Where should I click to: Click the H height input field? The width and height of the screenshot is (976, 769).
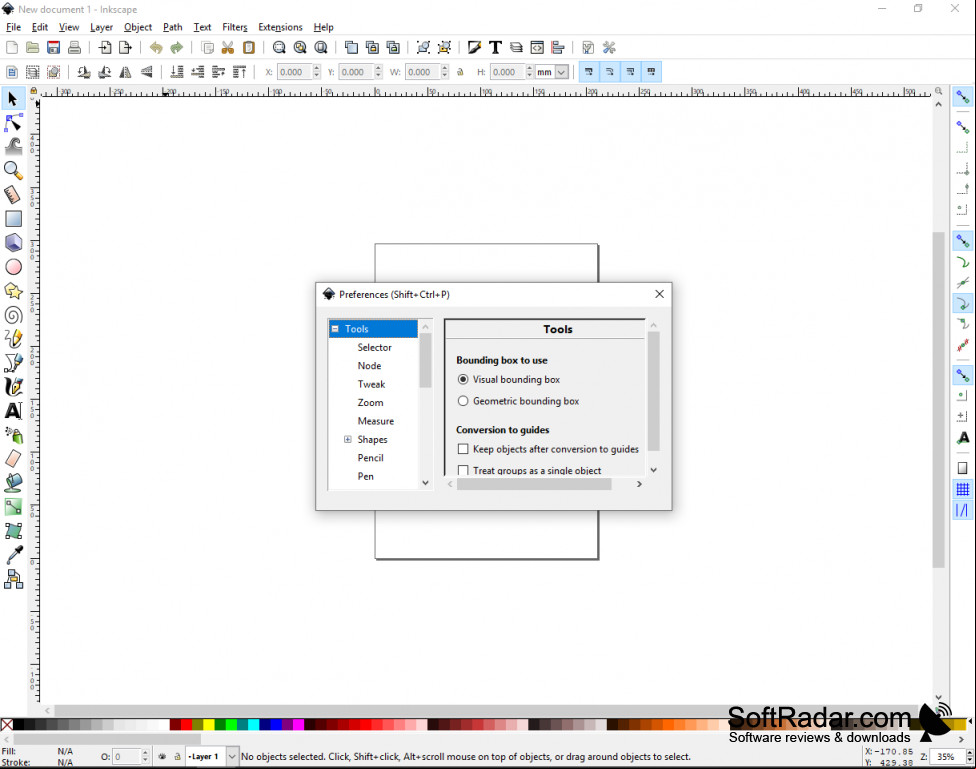[x=507, y=72]
